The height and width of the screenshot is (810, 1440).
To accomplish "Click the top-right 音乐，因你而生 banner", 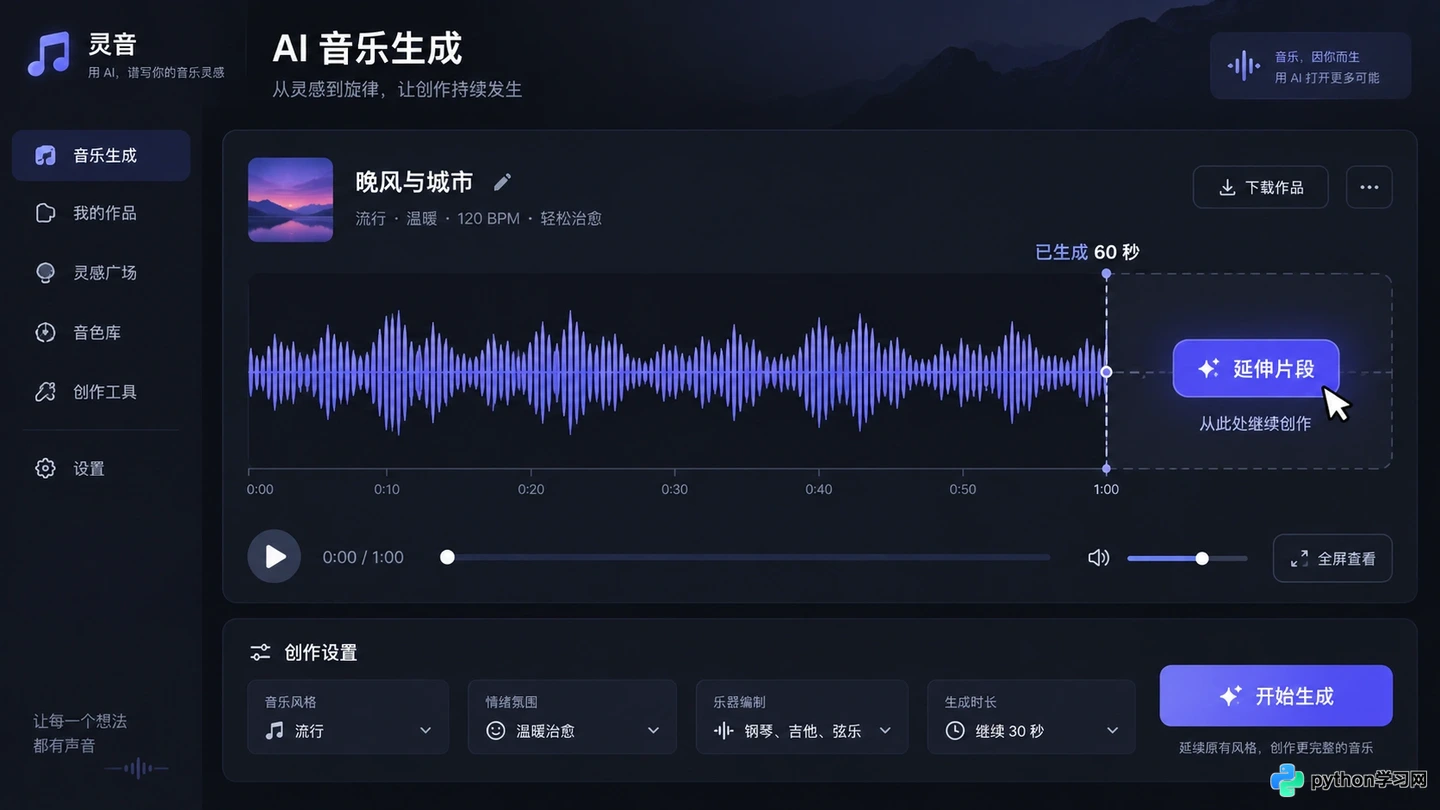I will 1311,66.
